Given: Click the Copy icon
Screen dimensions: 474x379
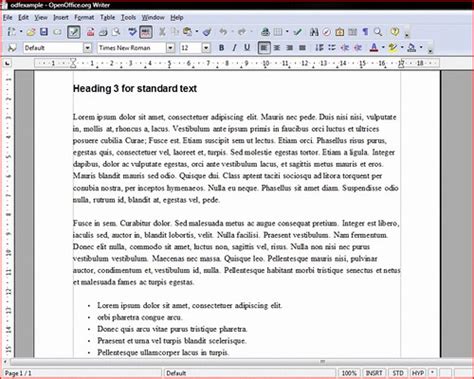Looking at the screenshot, I should pyautogui.click(x=175, y=32).
